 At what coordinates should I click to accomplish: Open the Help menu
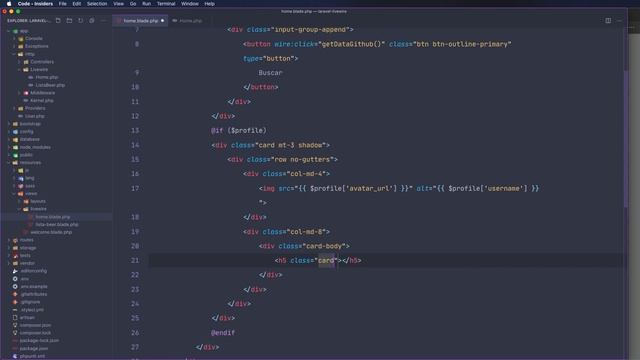tap(209, 4)
